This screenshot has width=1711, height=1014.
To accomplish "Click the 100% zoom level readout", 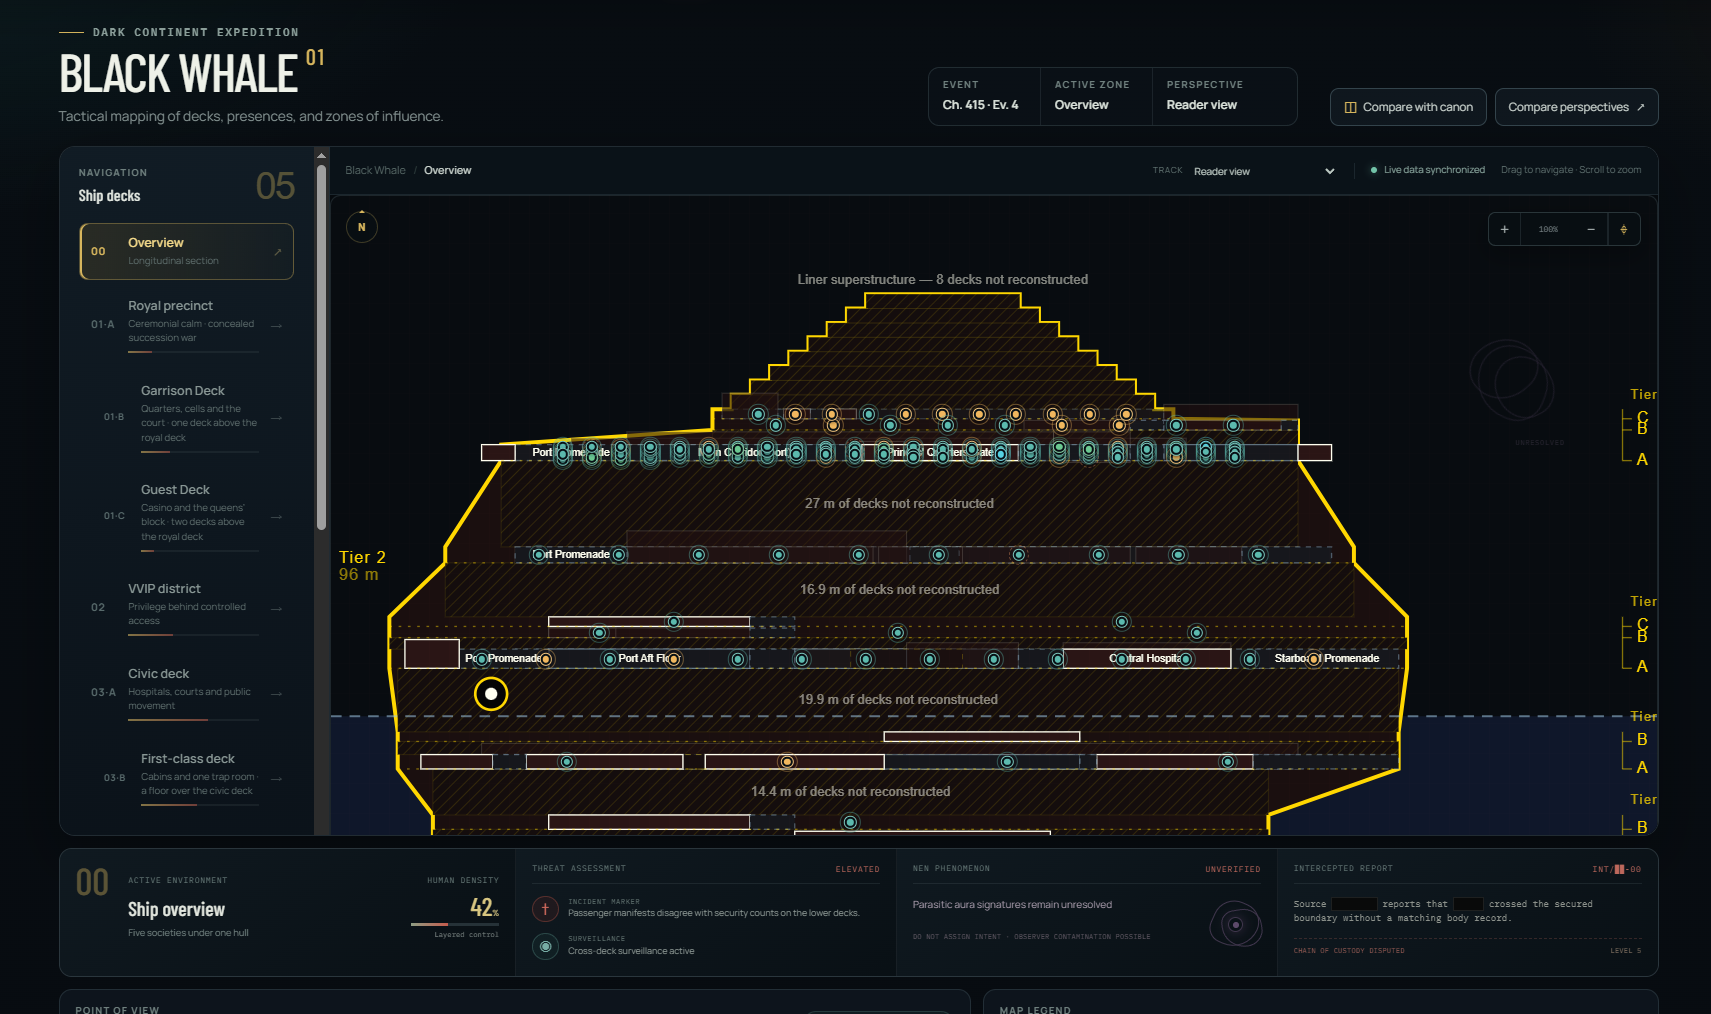I will pyautogui.click(x=1548, y=229).
